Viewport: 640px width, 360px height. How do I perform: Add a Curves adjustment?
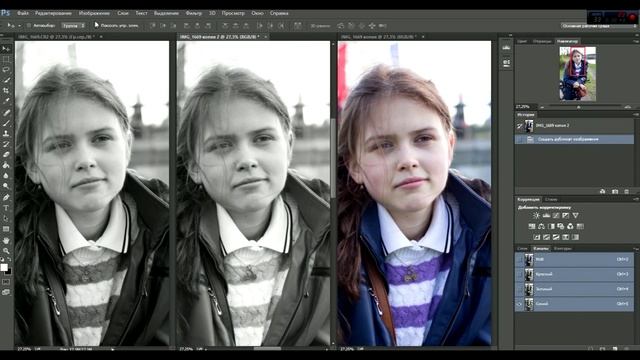pyautogui.click(x=556, y=216)
